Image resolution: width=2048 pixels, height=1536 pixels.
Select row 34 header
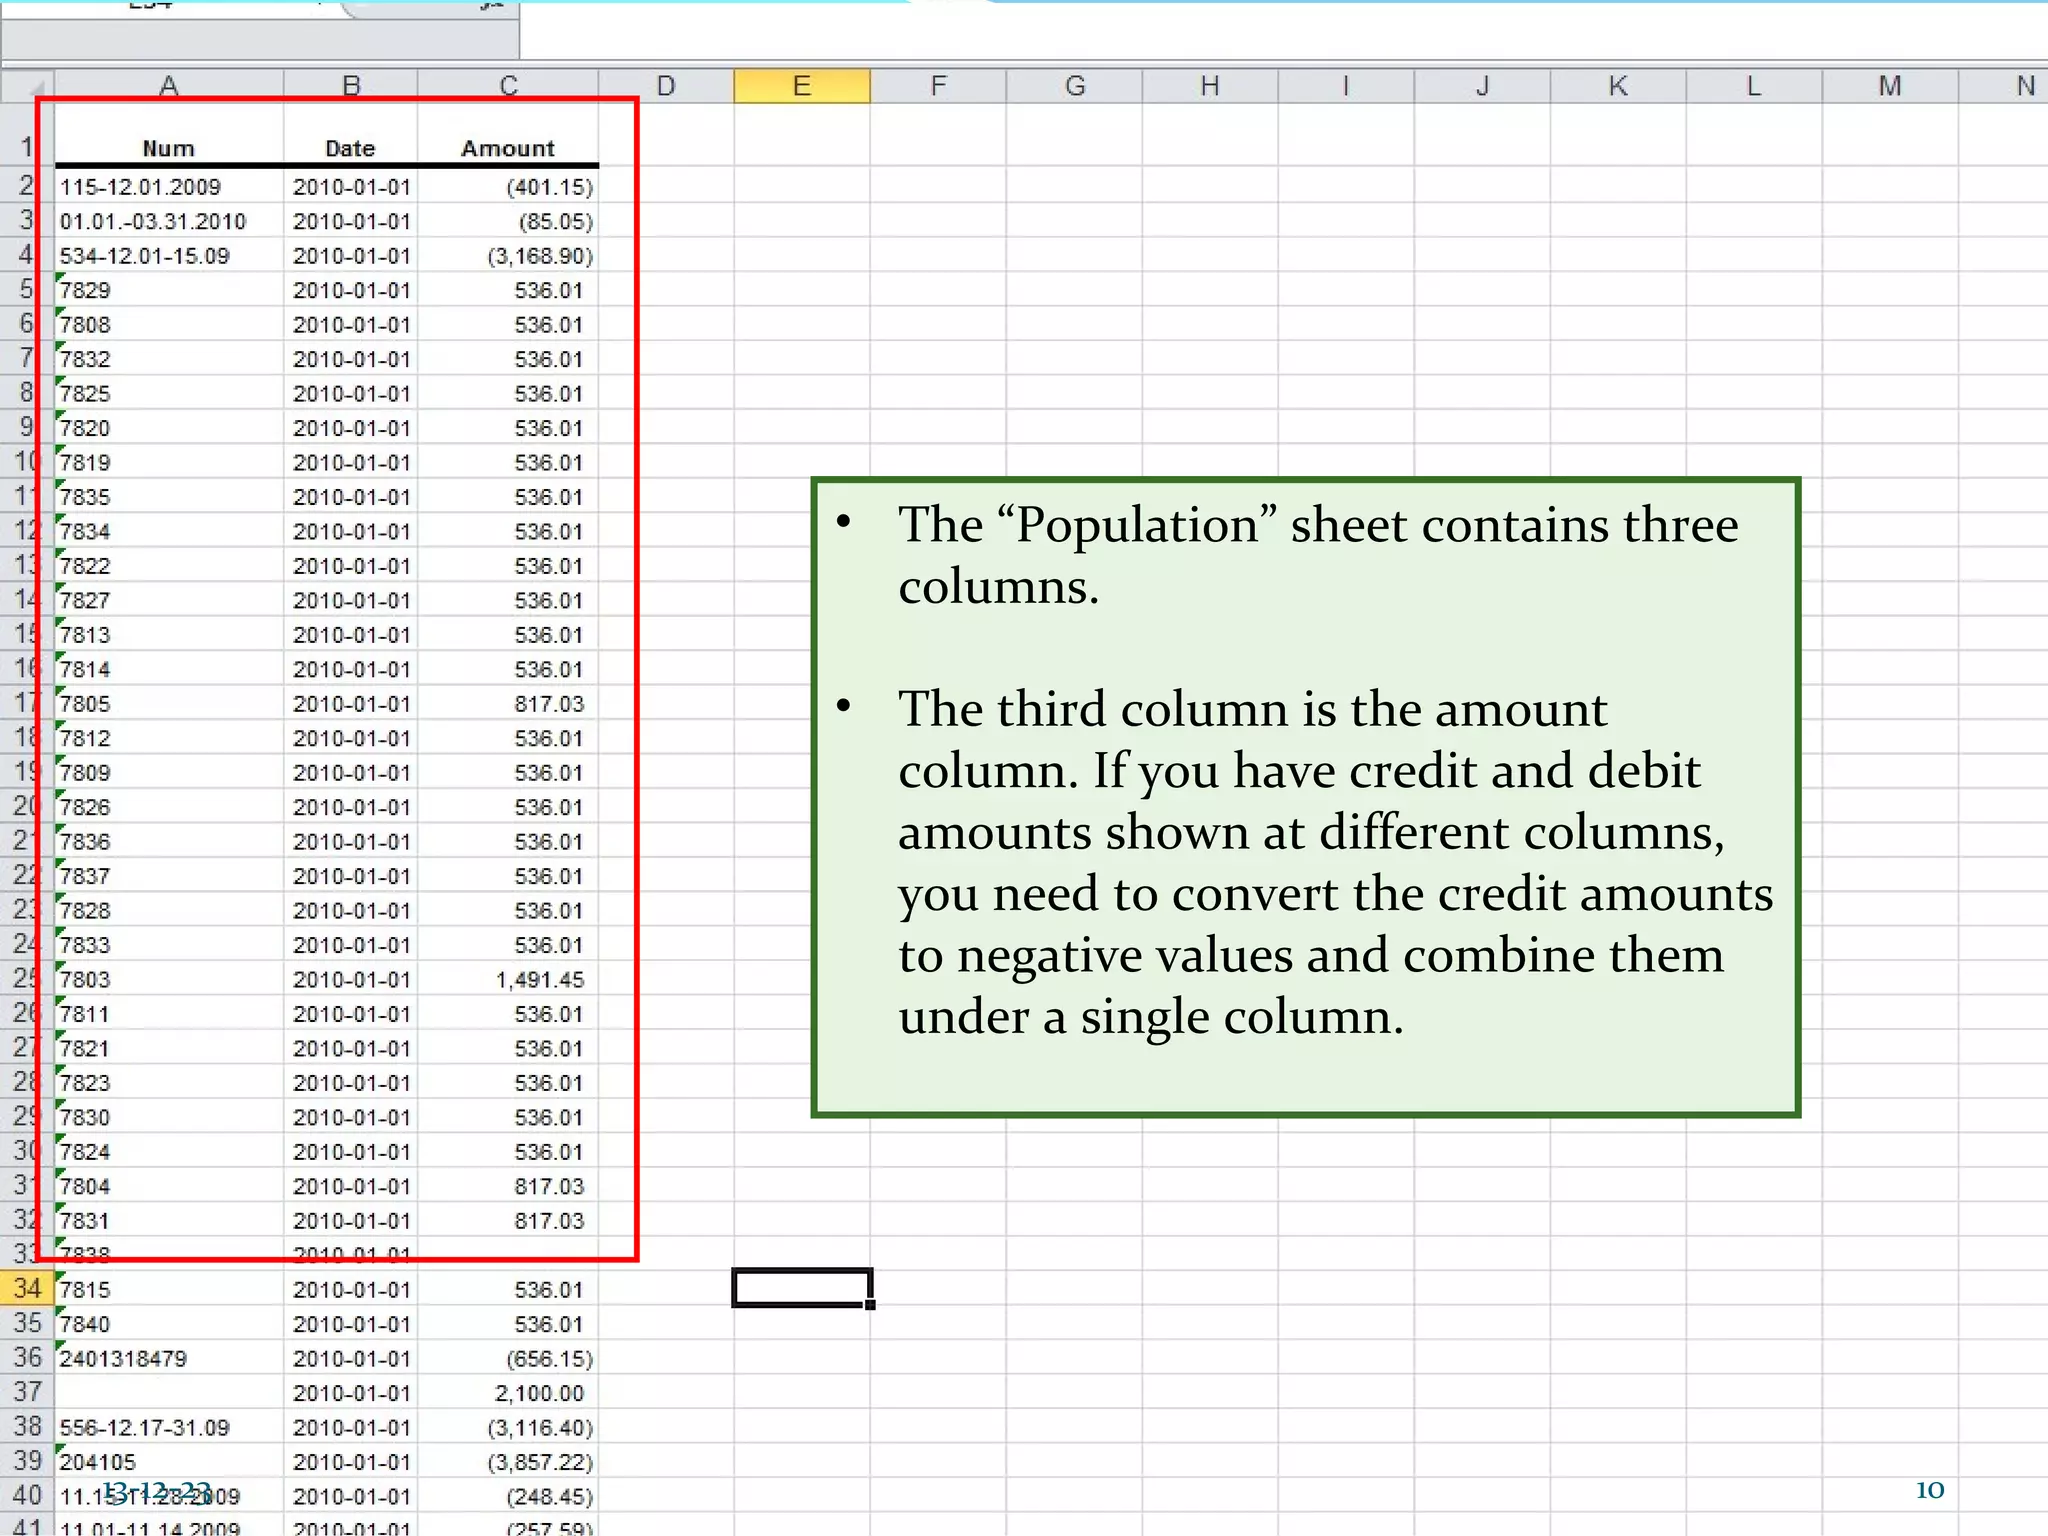pos(27,1288)
